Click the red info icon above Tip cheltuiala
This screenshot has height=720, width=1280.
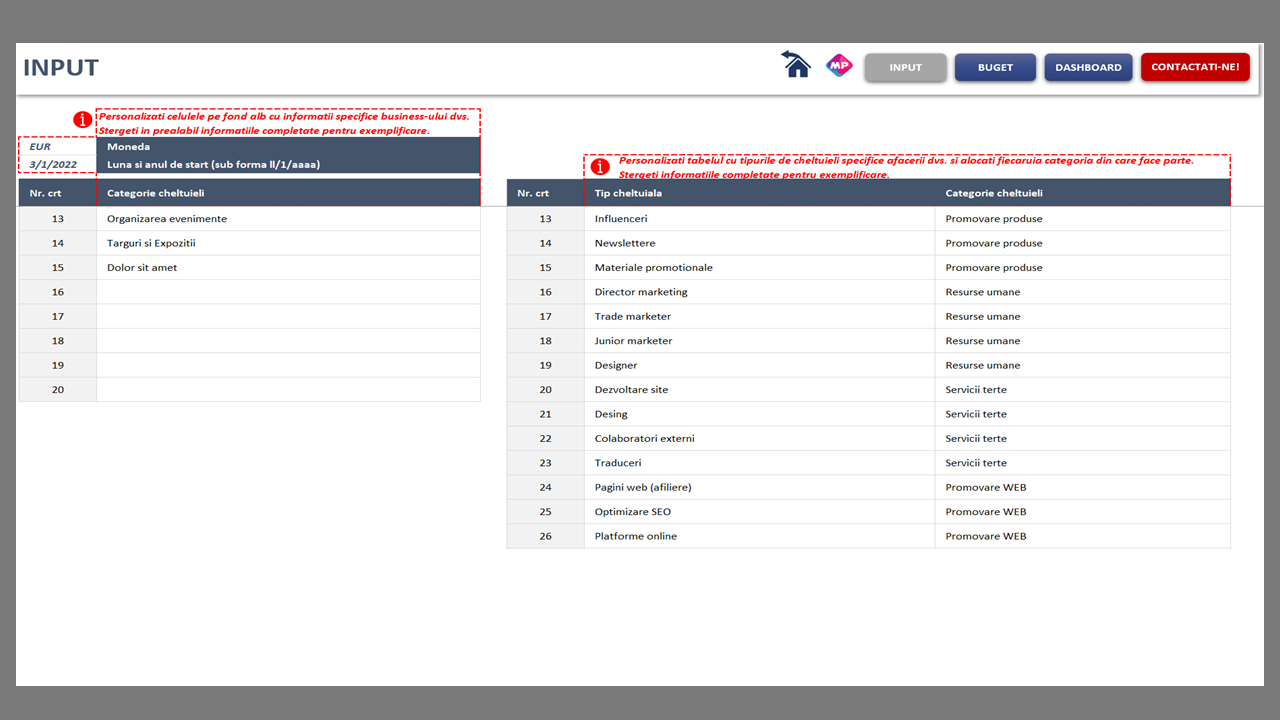pos(600,167)
